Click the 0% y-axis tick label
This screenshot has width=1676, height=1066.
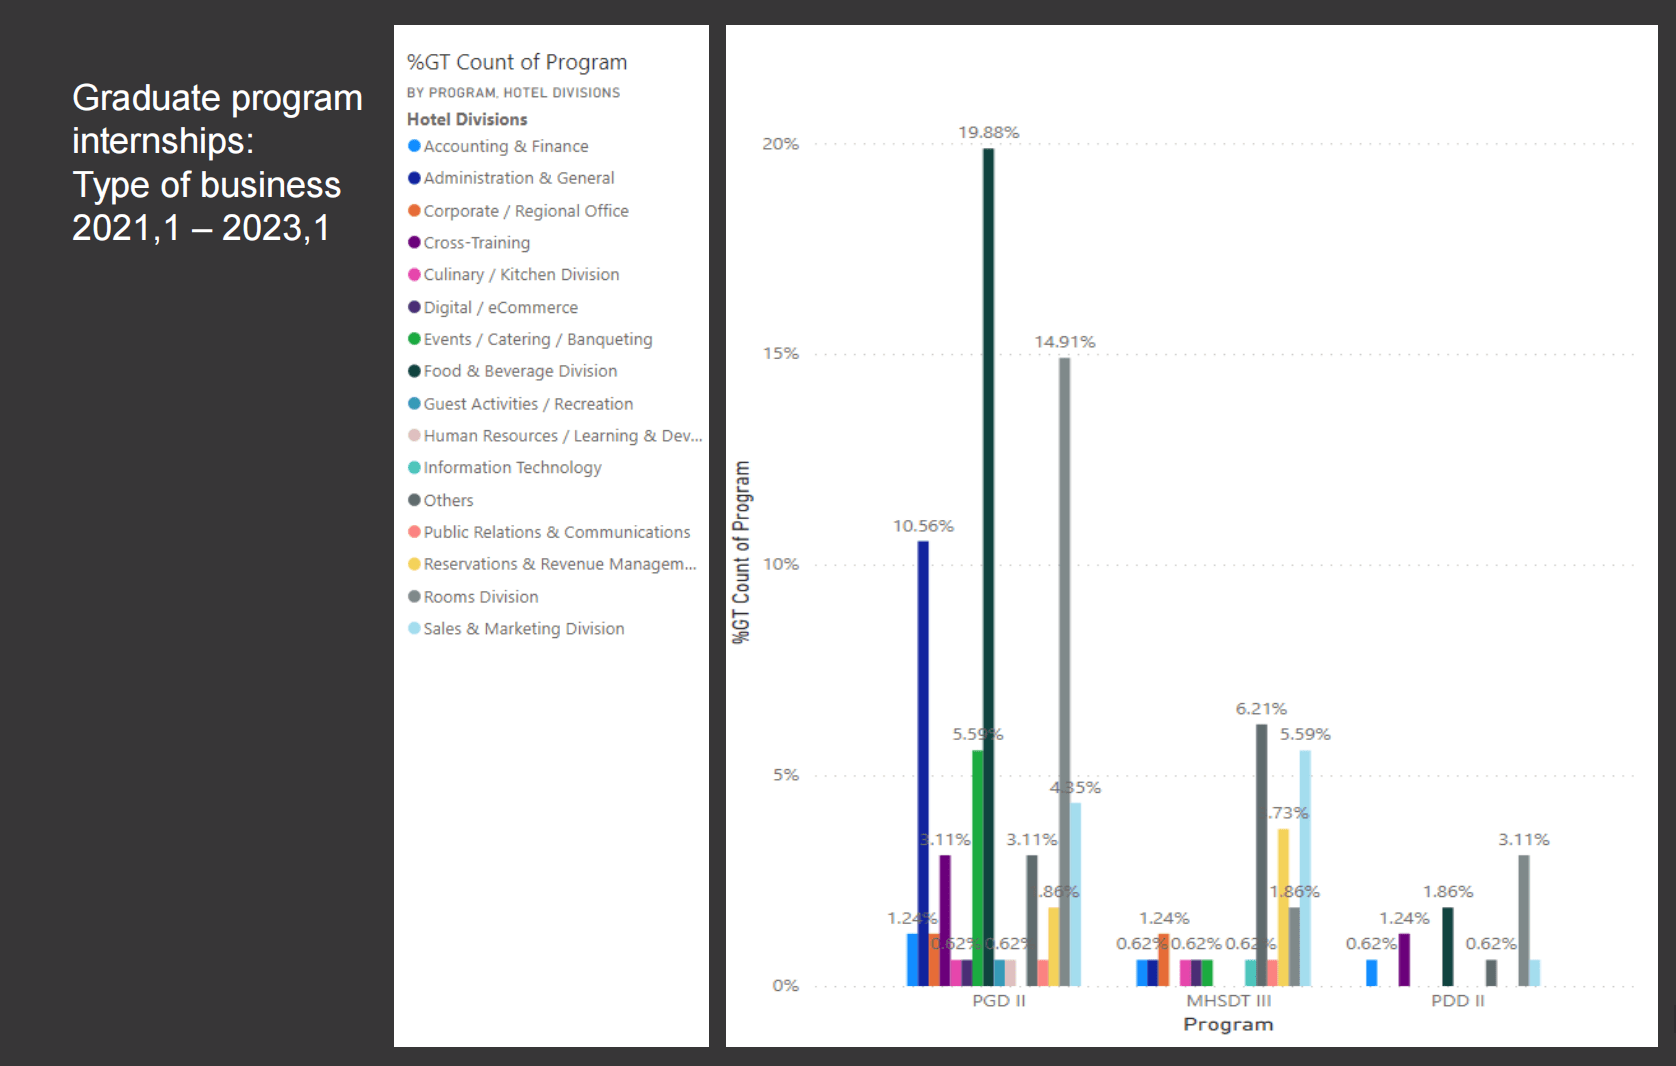[x=785, y=986]
